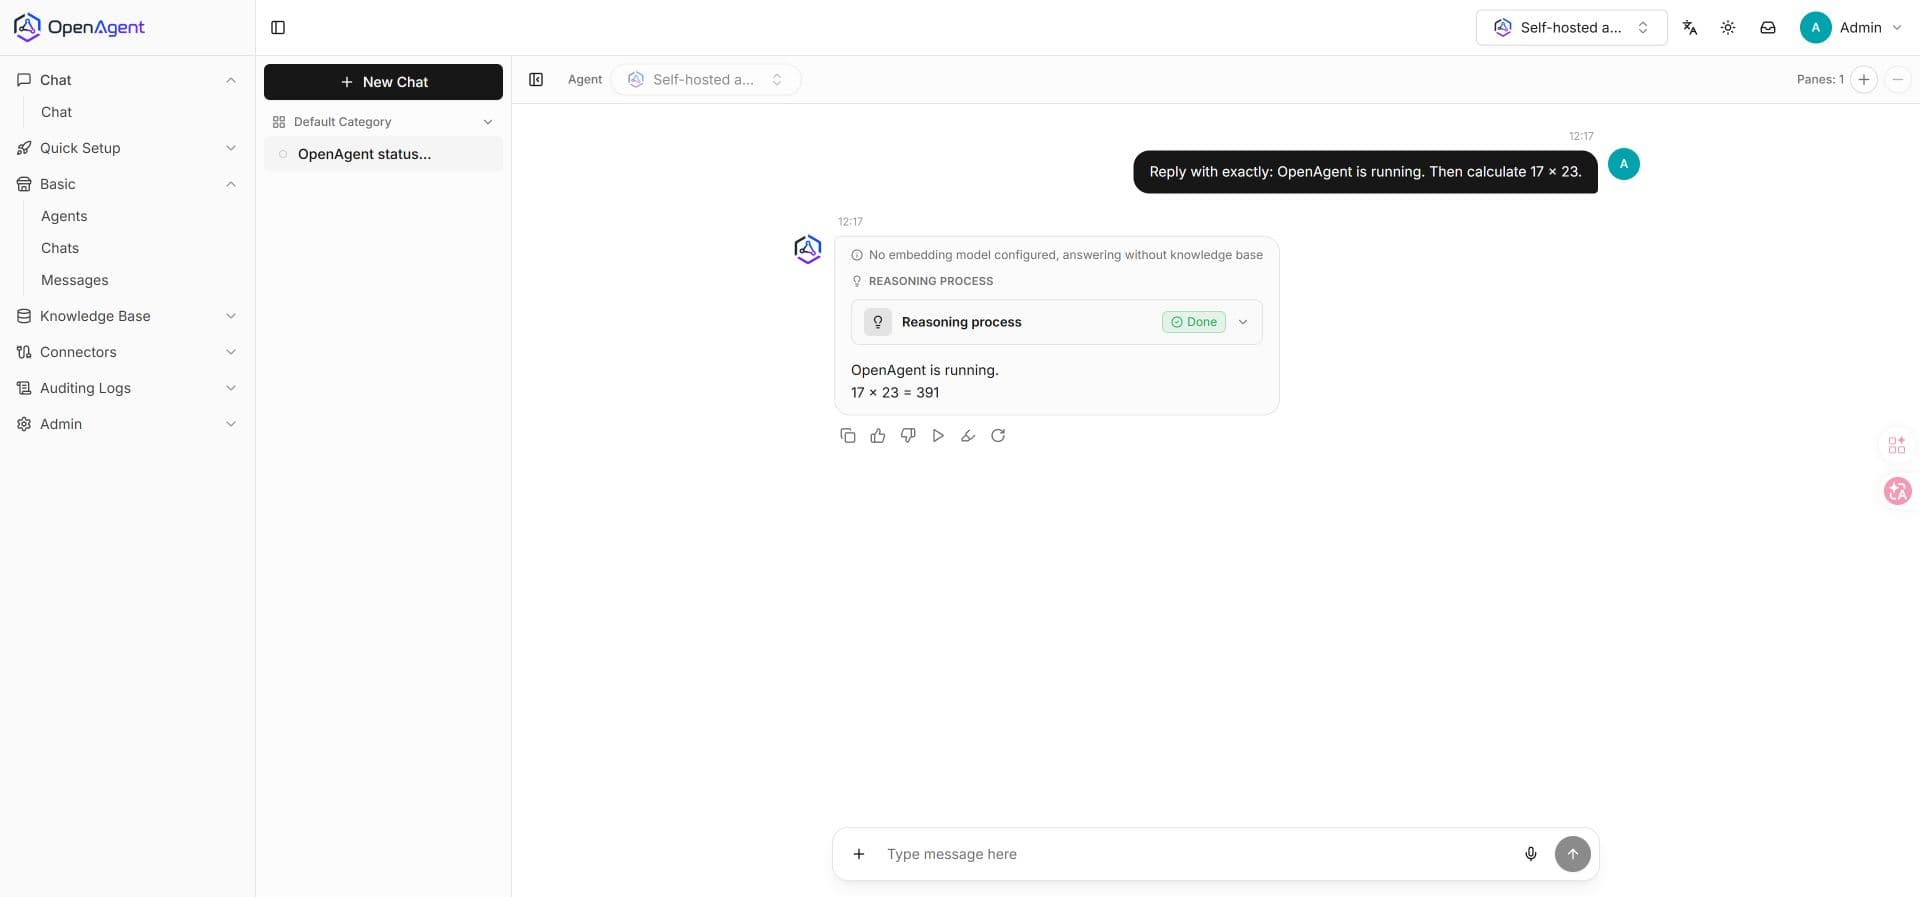Click the Done status badge
Viewport: 1920px width, 897px height.
click(1194, 322)
